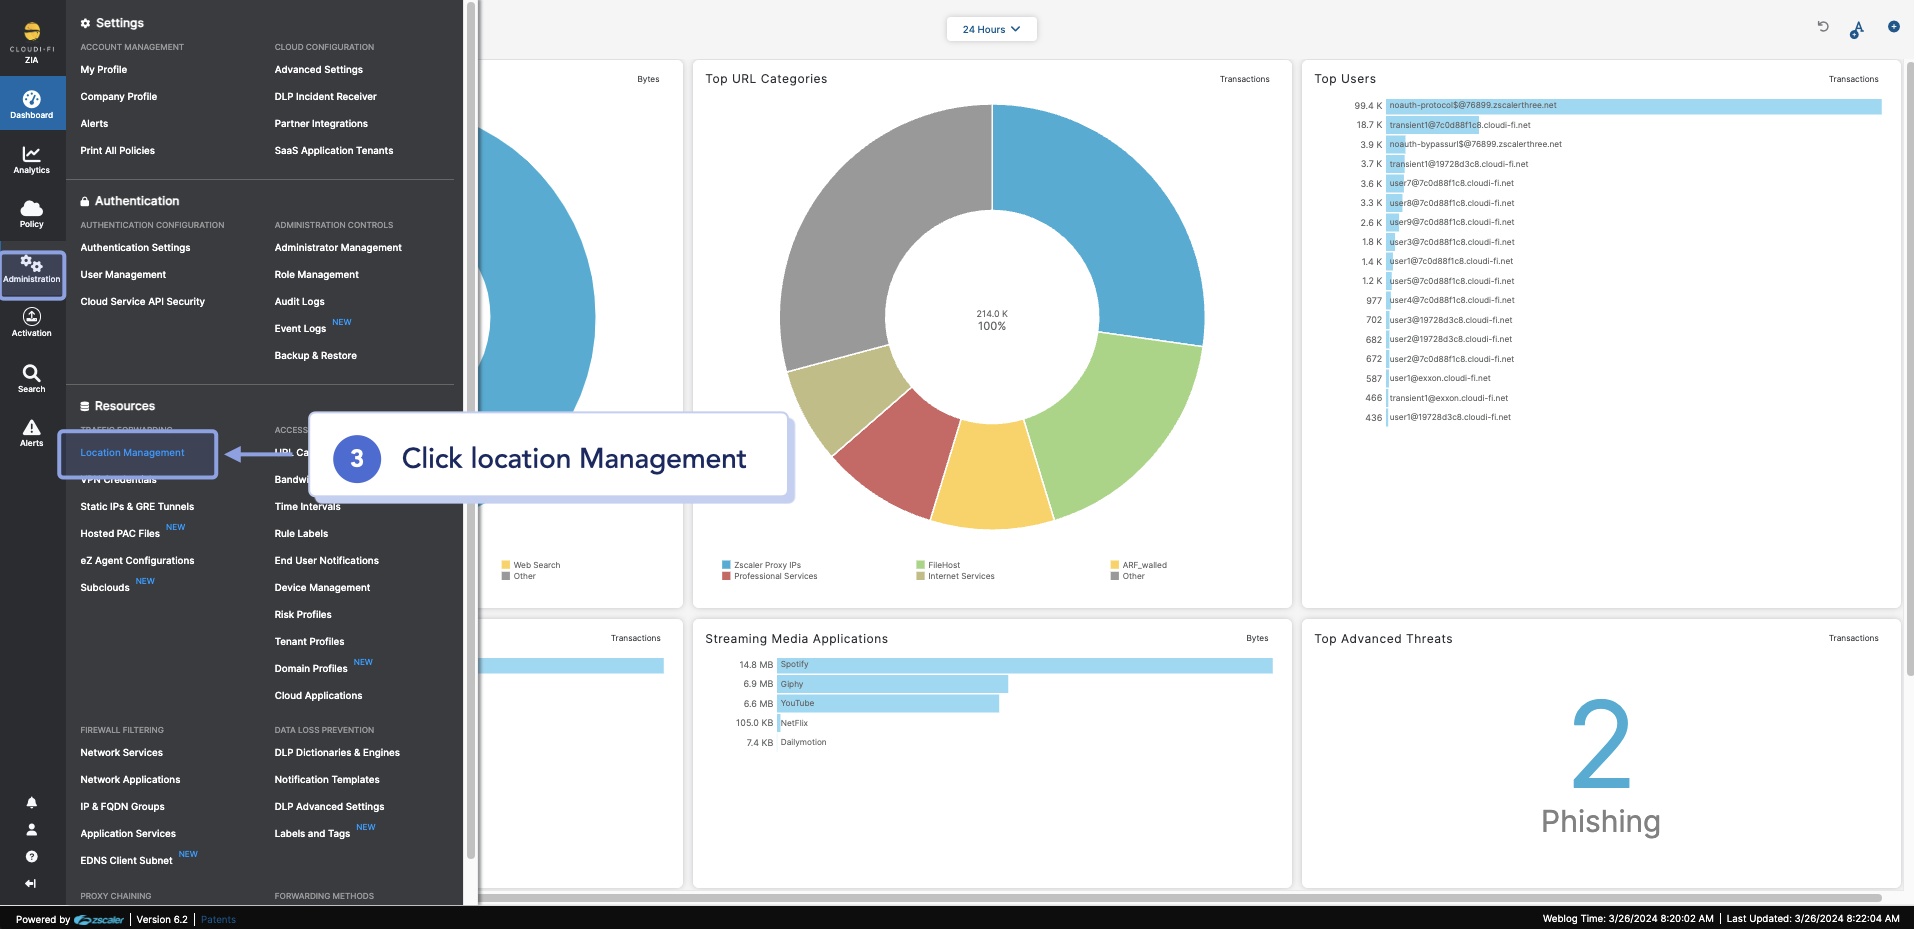
Task: Open the notifications bell icon
Action: click(x=31, y=803)
